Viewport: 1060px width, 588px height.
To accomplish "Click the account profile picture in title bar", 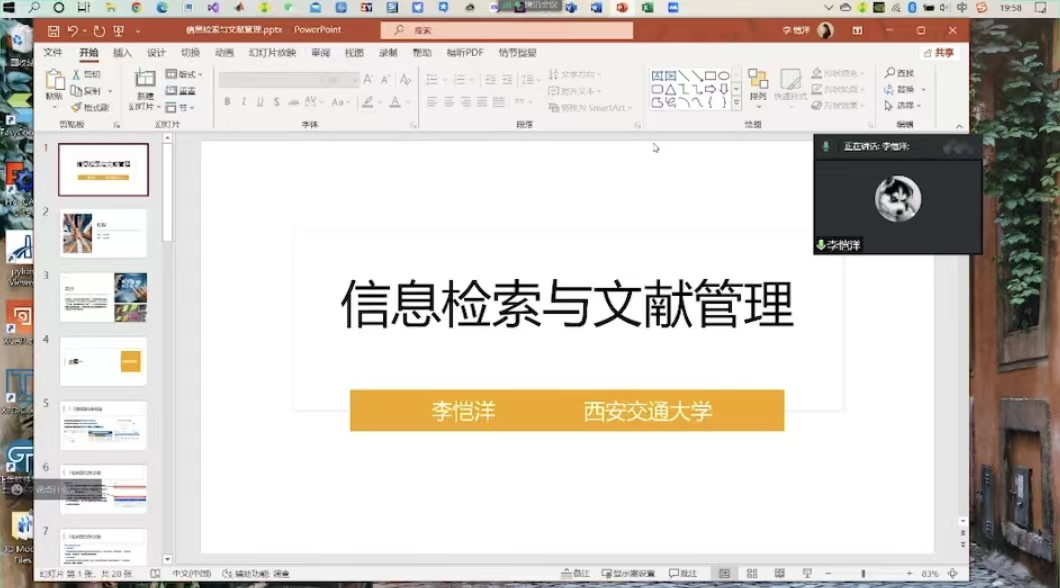I will [825, 30].
